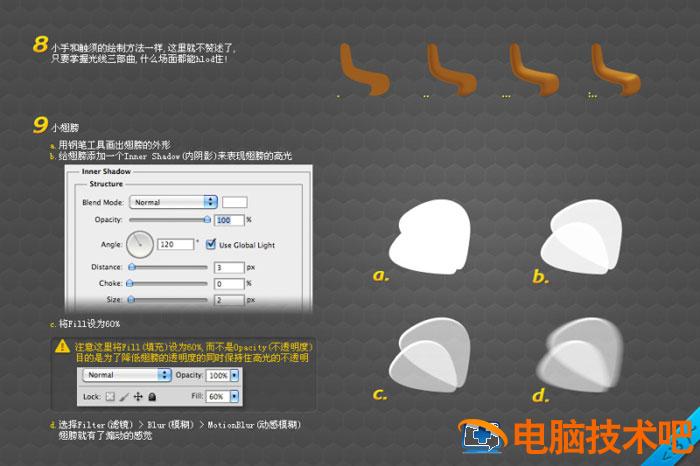Click the layer Opacity 100% field

point(218,375)
